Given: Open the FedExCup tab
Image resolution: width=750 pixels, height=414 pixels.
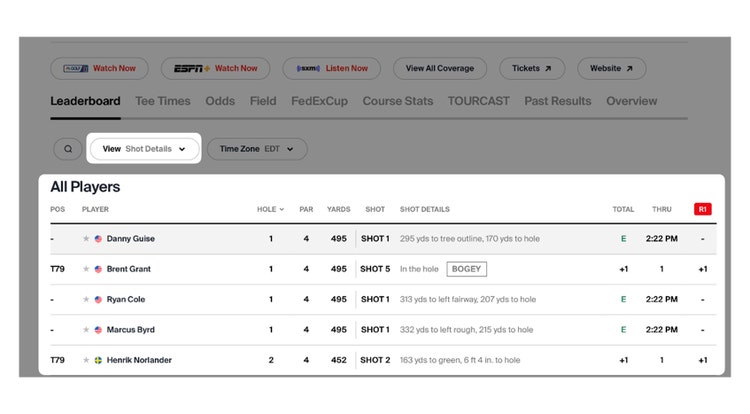Looking at the screenshot, I should coord(320,101).
